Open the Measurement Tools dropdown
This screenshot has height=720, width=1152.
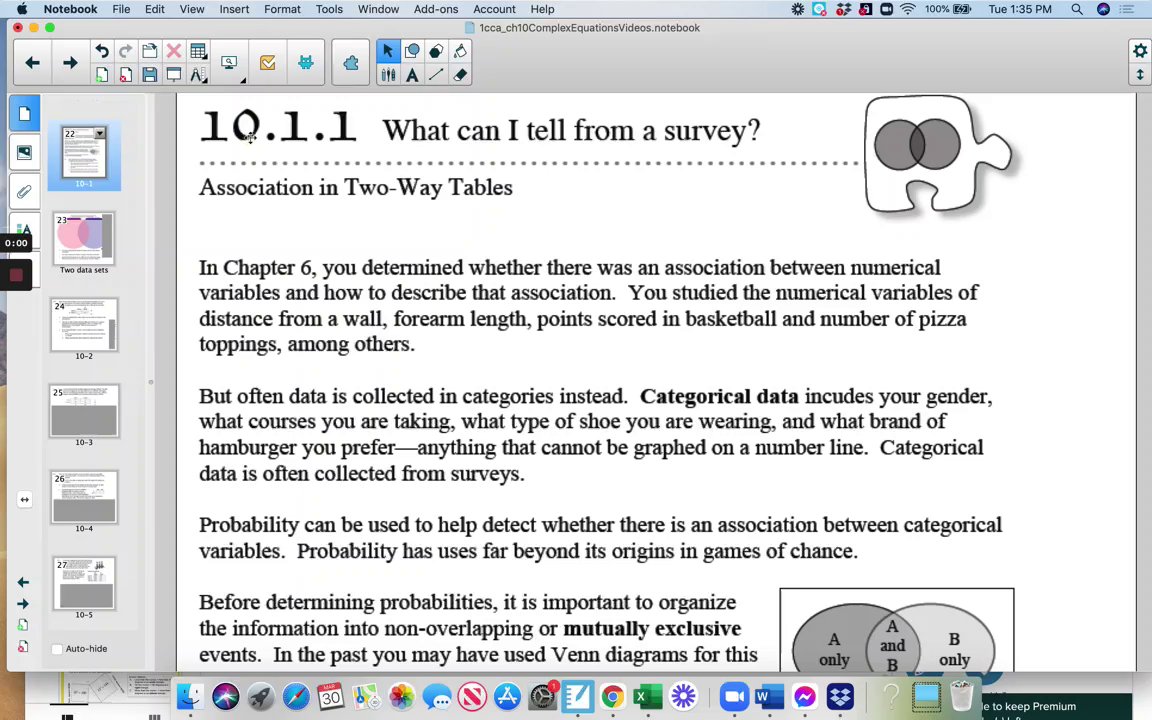point(198,74)
